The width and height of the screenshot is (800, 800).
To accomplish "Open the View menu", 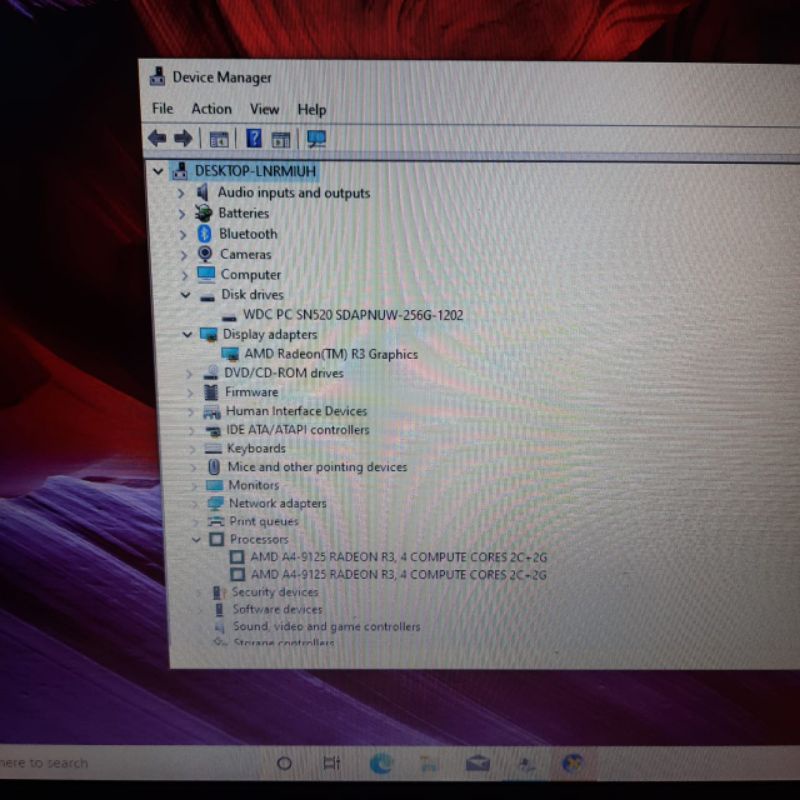I will (x=264, y=109).
